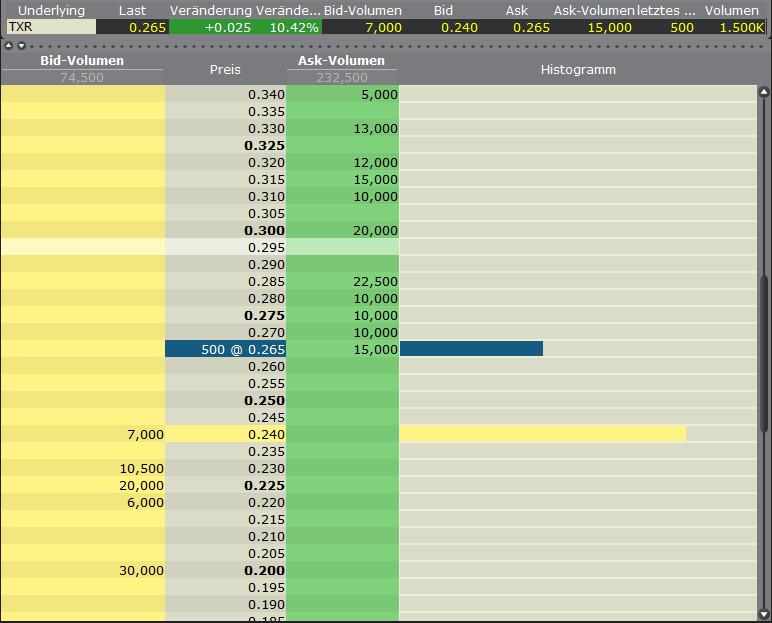Click the blue histogram bar at 0.265
Viewport: 772px width, 623px height.
471,349
